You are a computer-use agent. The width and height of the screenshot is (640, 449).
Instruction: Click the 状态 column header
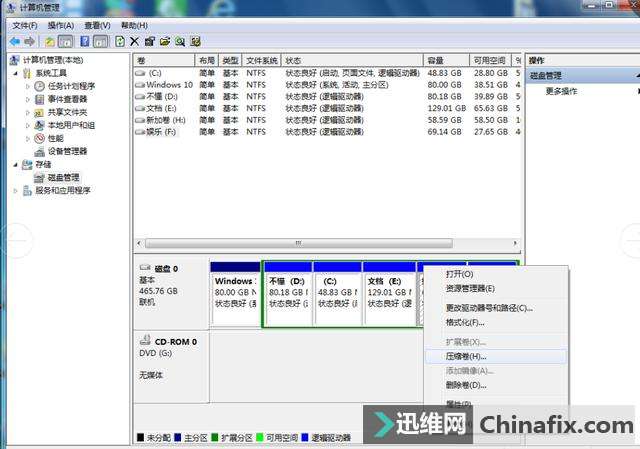click(x=352, y=60)
